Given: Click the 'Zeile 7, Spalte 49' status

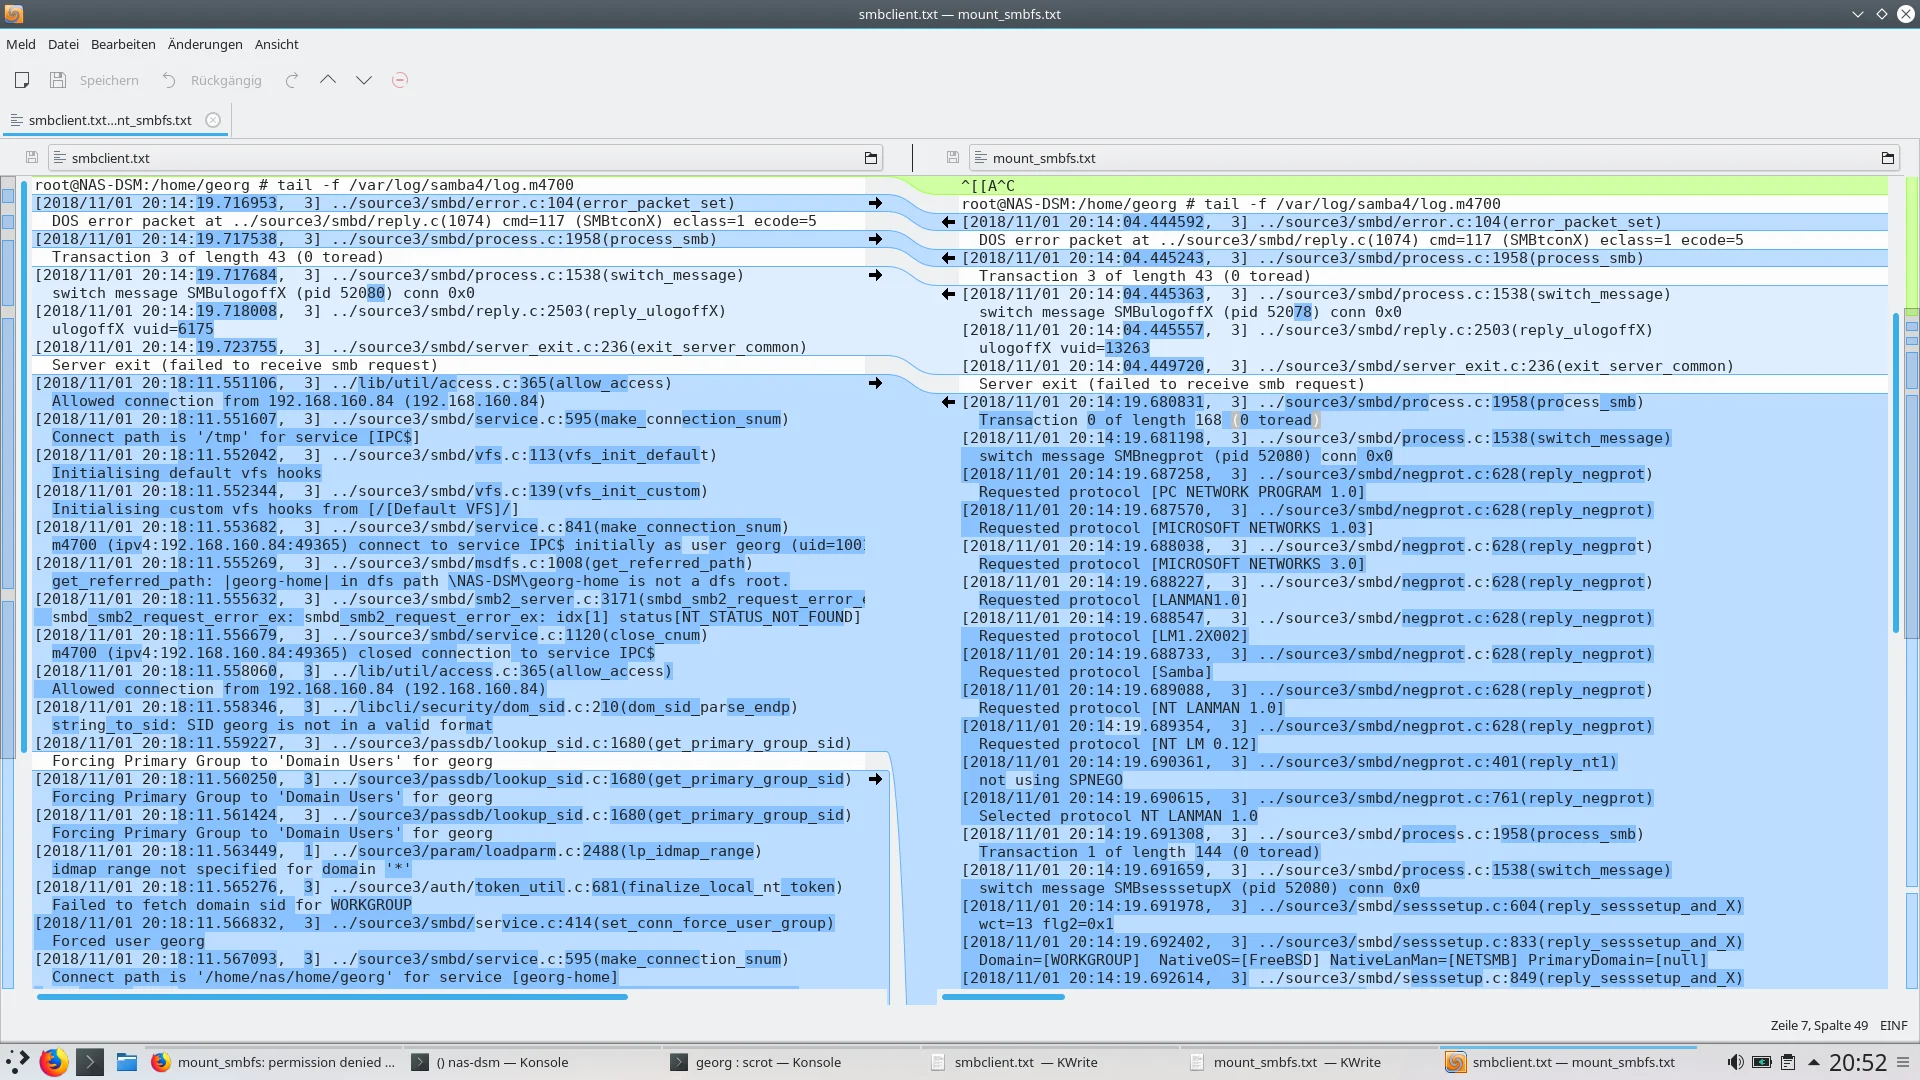Looking at the screenshot, I should point(1818,1025).
